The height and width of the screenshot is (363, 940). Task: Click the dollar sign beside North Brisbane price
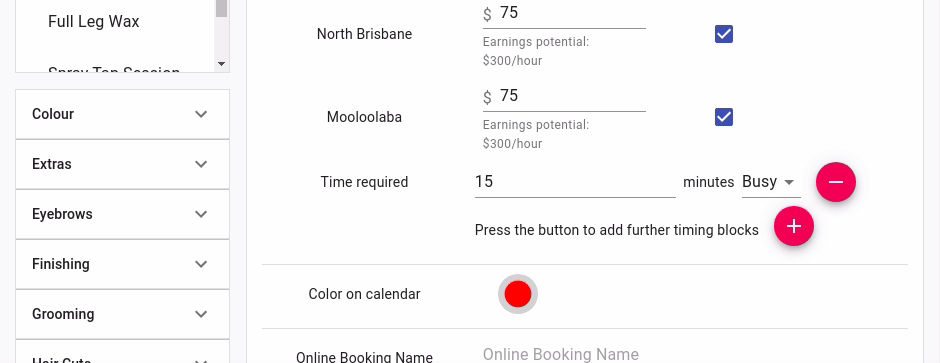(x=487, y=14)
